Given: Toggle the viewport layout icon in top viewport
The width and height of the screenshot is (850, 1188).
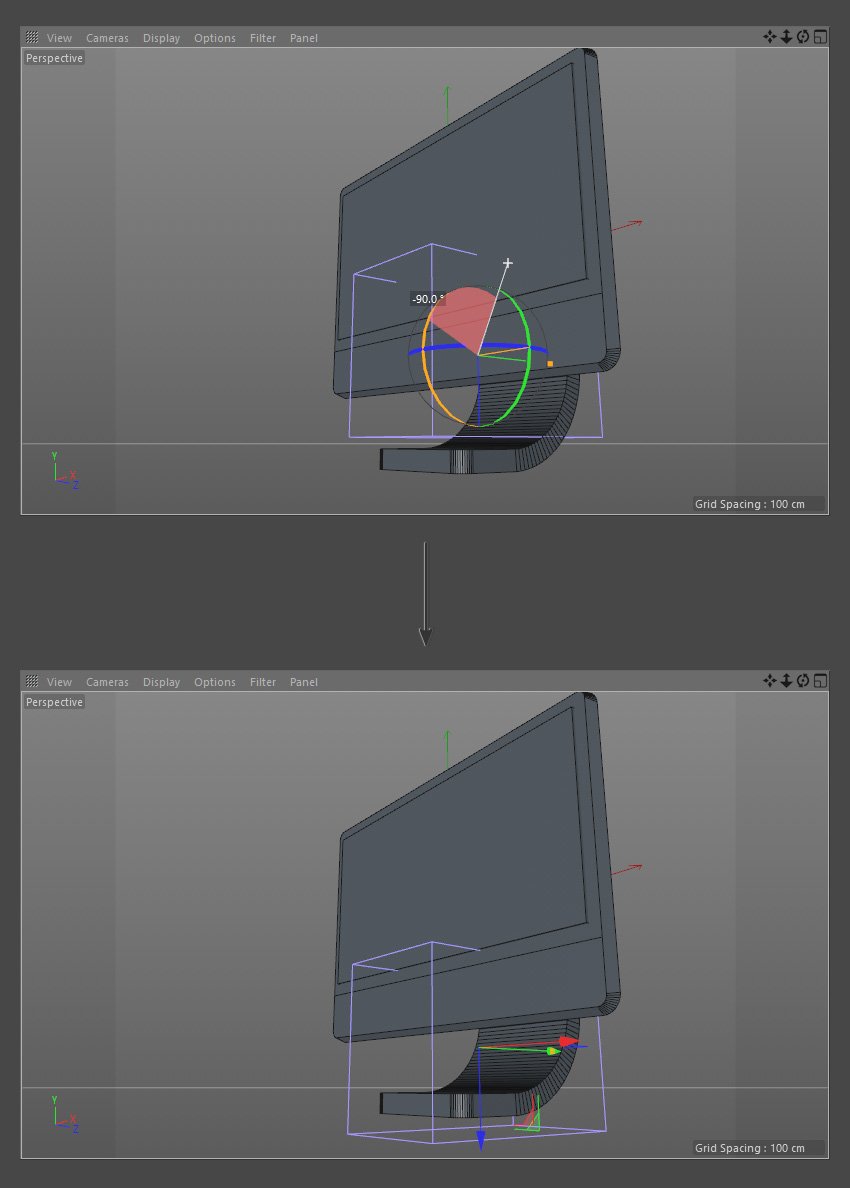Looking at the screenshot, I should (x=820, y=36).
